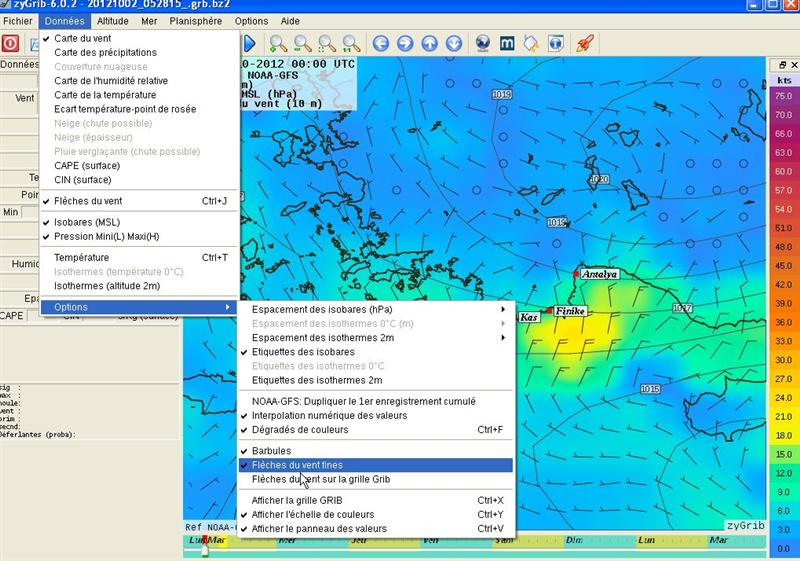The image size is (800, 561).
Task: Expand the Options submenu in Données
Action: 139,307
